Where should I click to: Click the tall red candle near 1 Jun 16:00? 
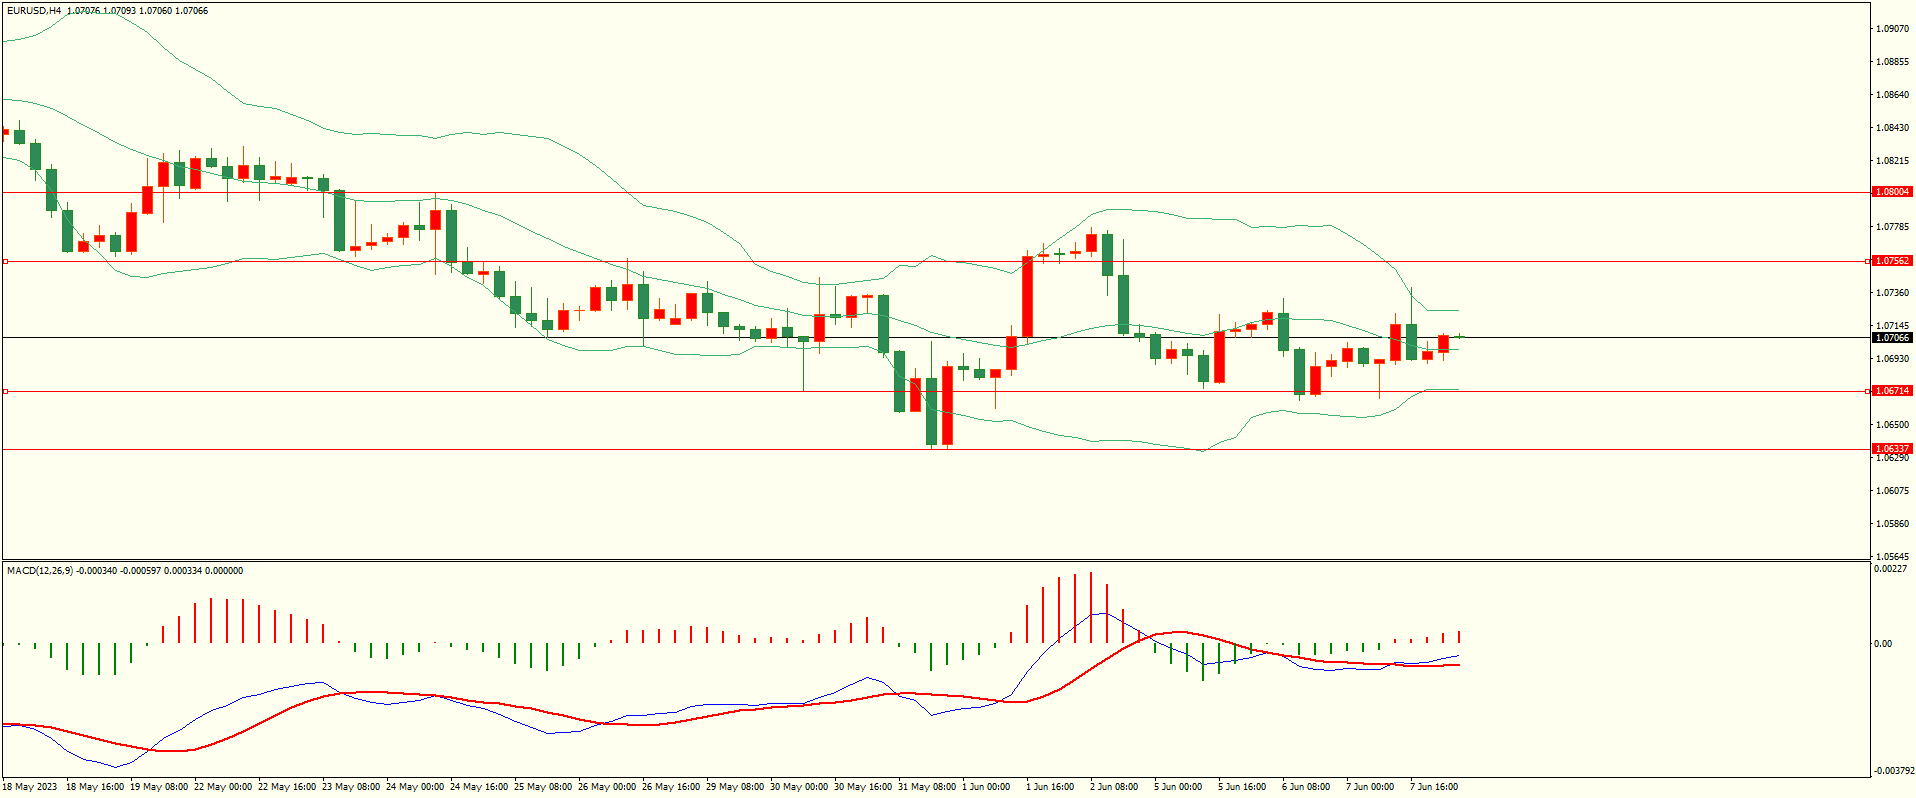coord(1027,297)
